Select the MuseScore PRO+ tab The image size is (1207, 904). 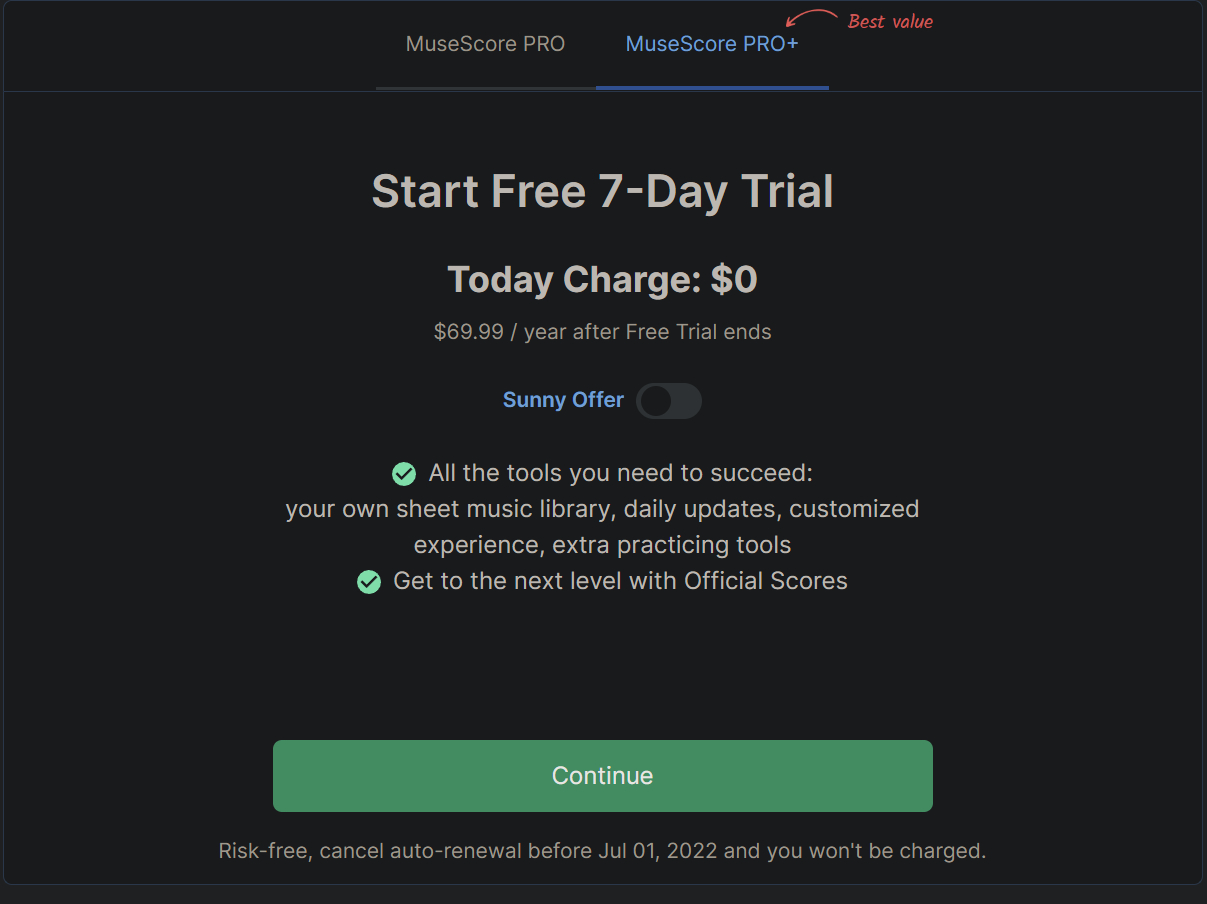pyautogui.click(x=711, y=45)
